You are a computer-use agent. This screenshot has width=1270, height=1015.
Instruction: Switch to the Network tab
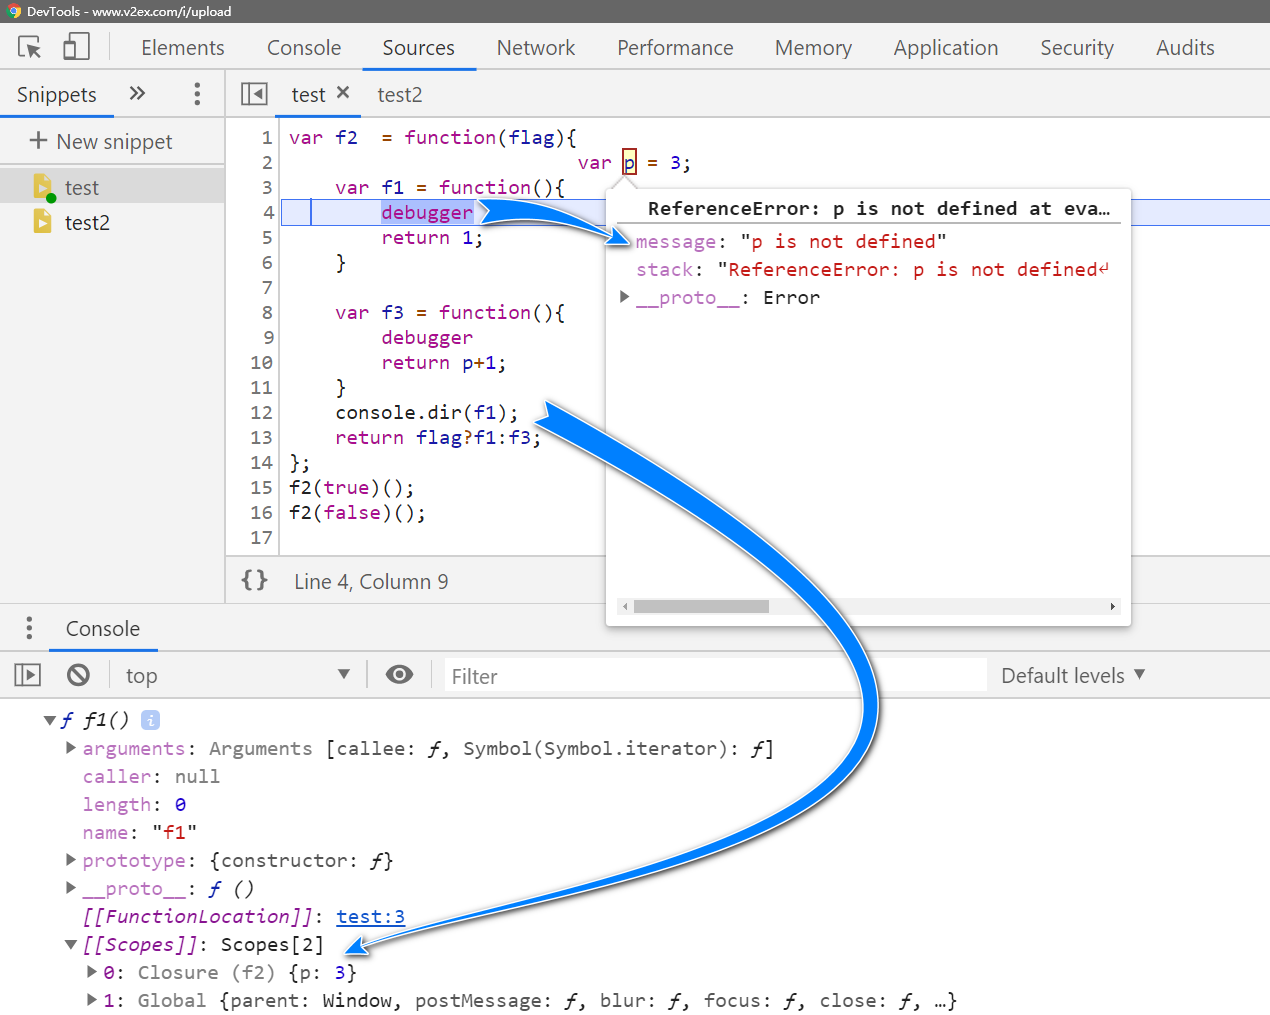click(x=535, y=48)
